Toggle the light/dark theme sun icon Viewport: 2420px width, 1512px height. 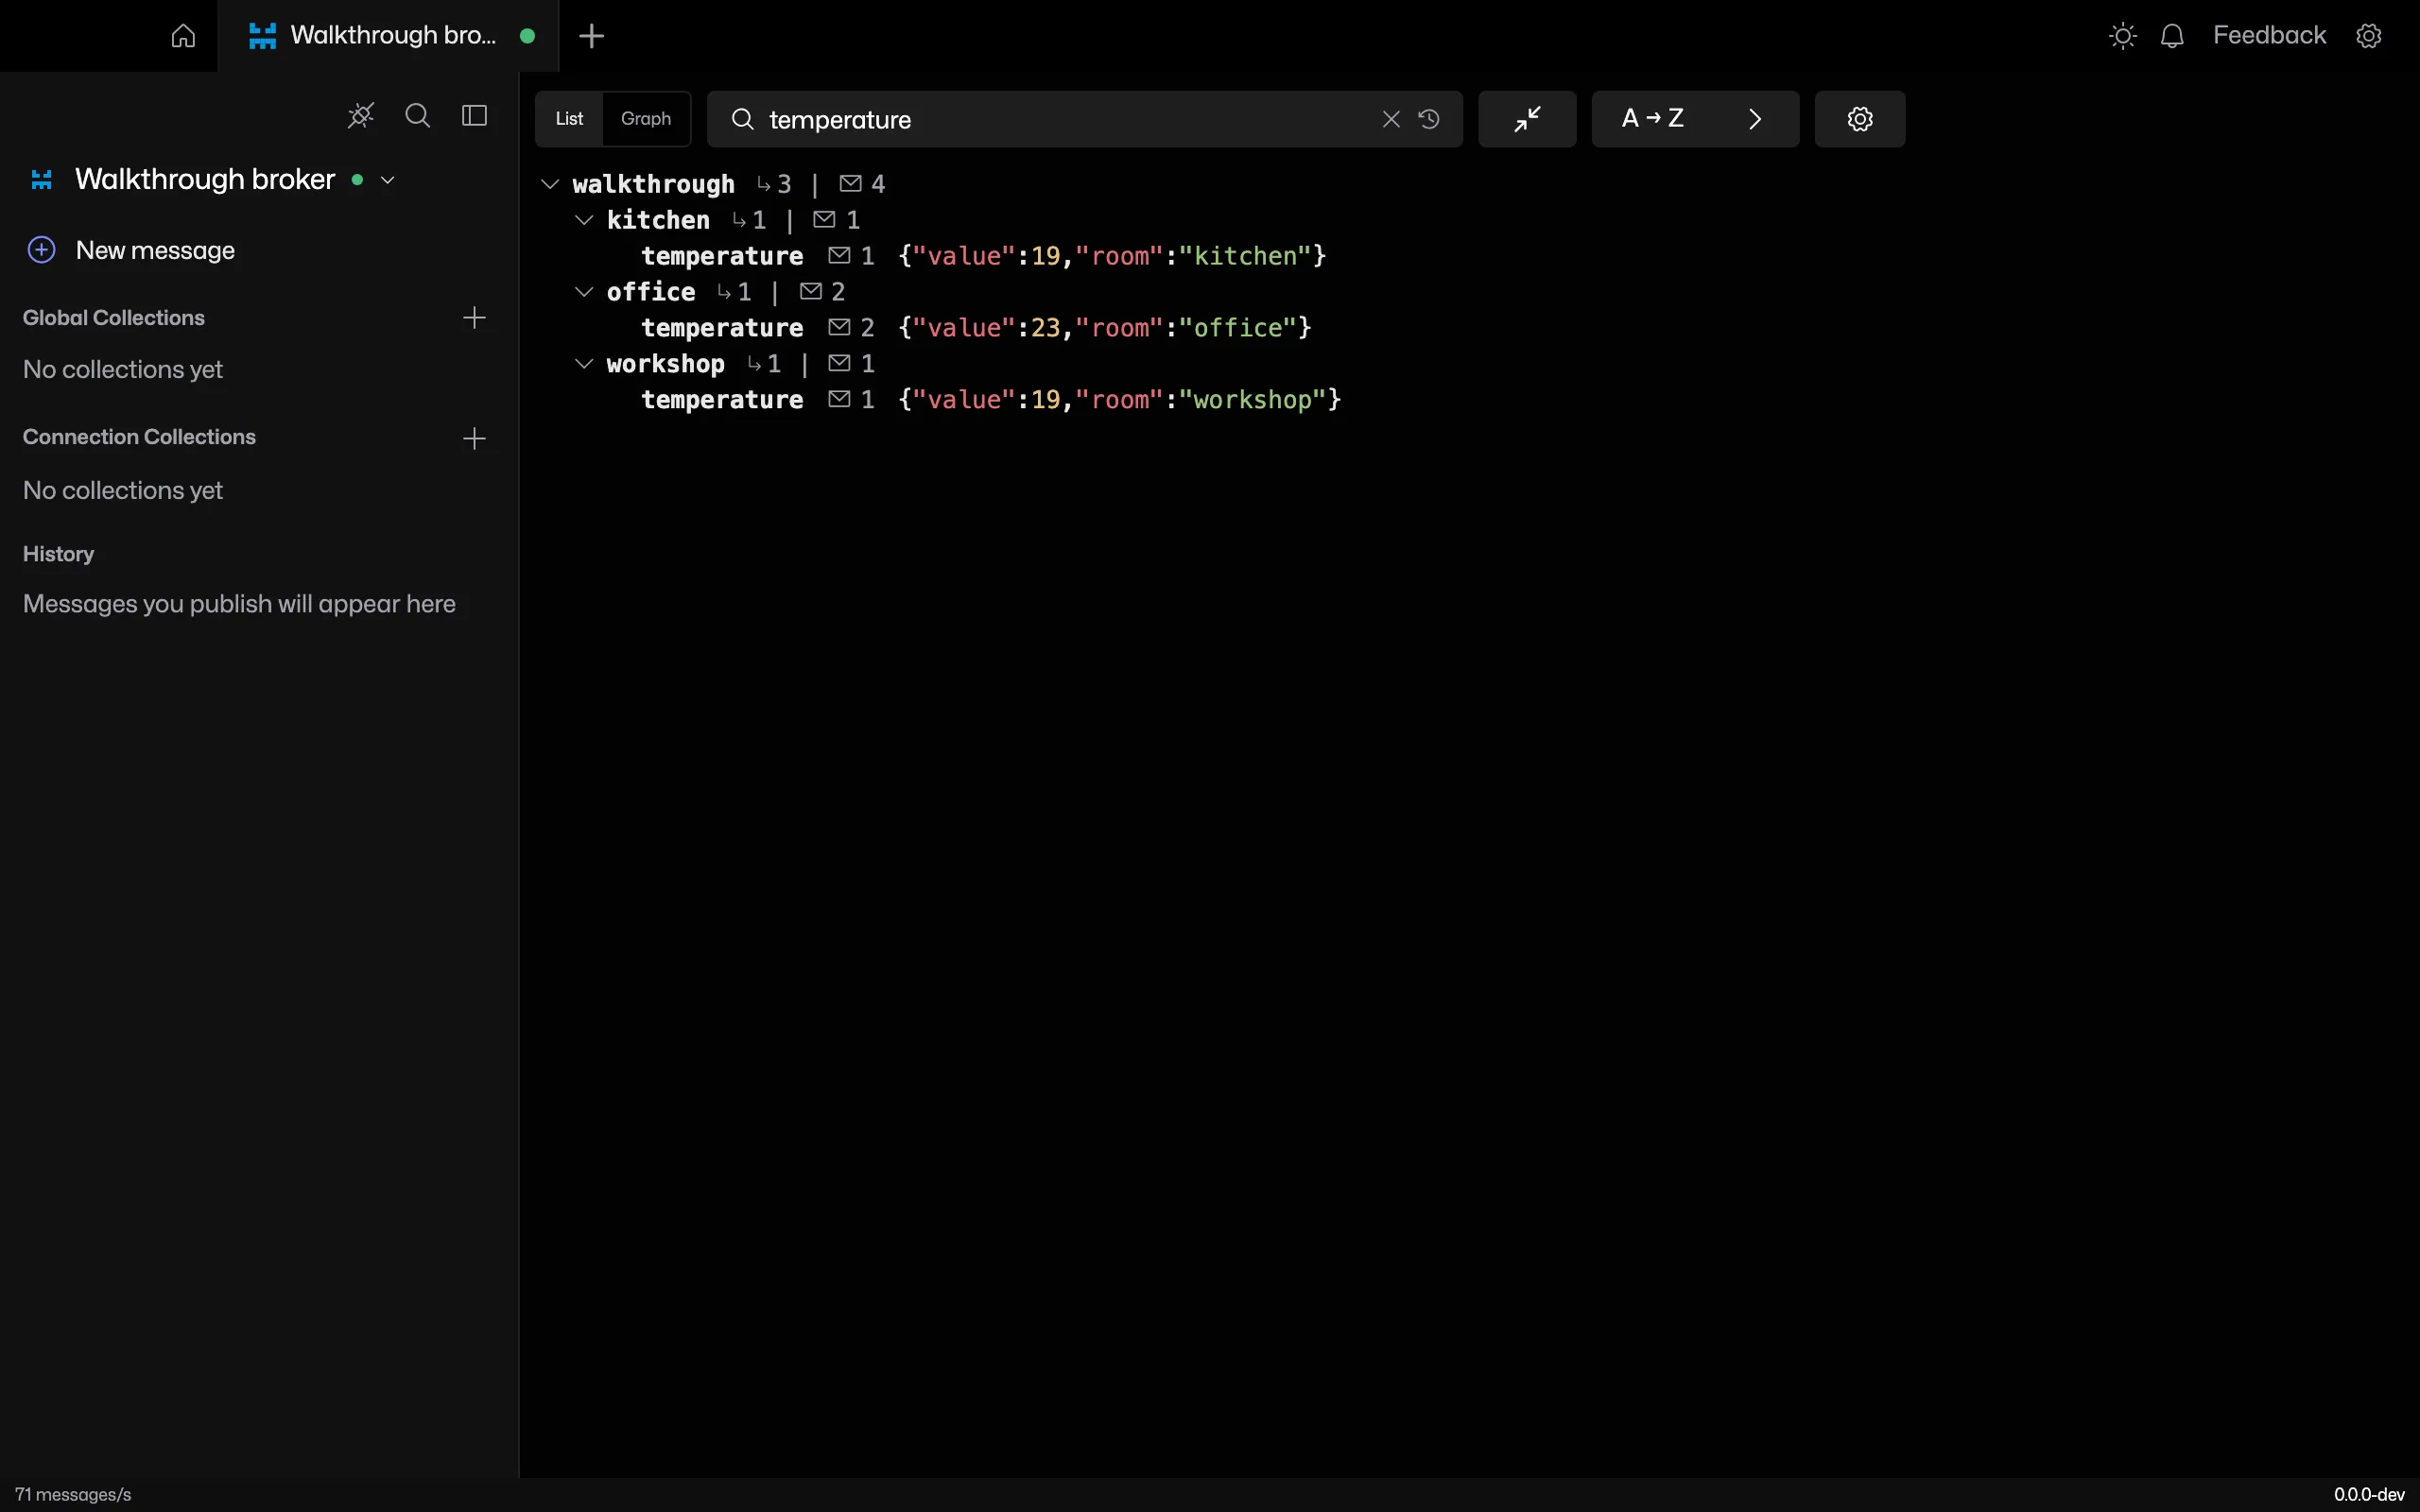[x=2122, y=36]
